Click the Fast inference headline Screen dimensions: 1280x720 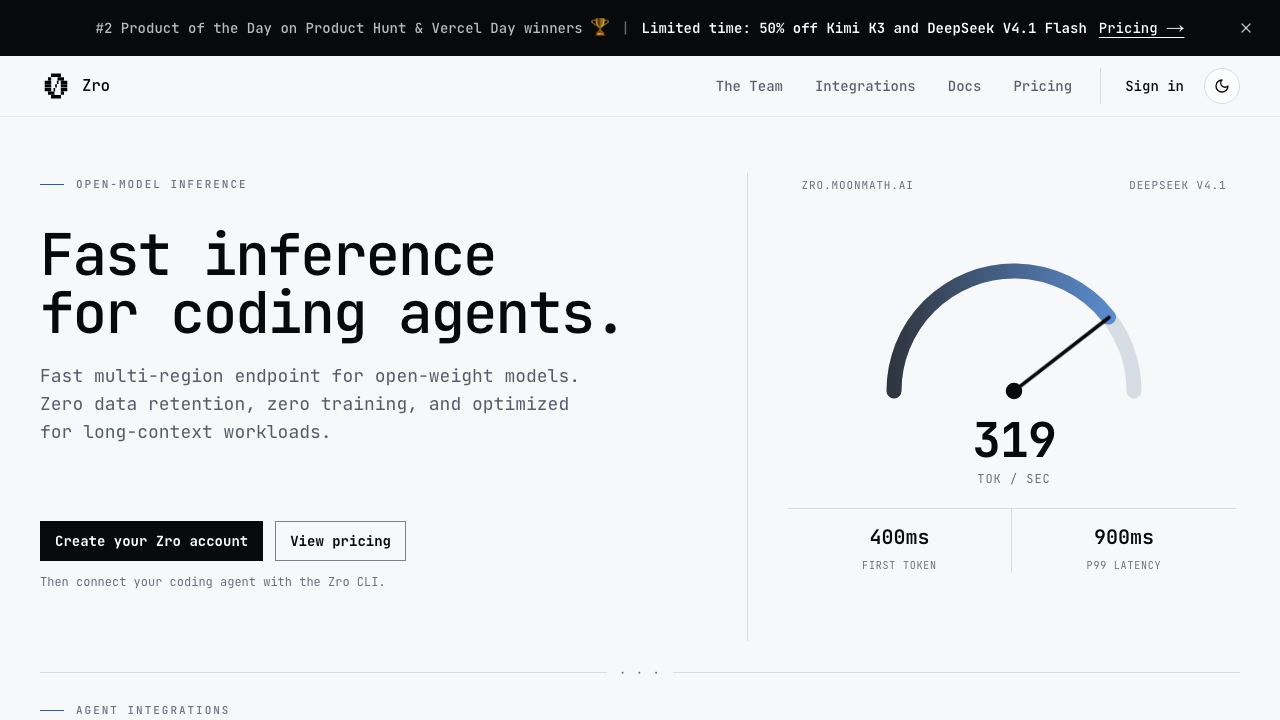pos(331,284)
